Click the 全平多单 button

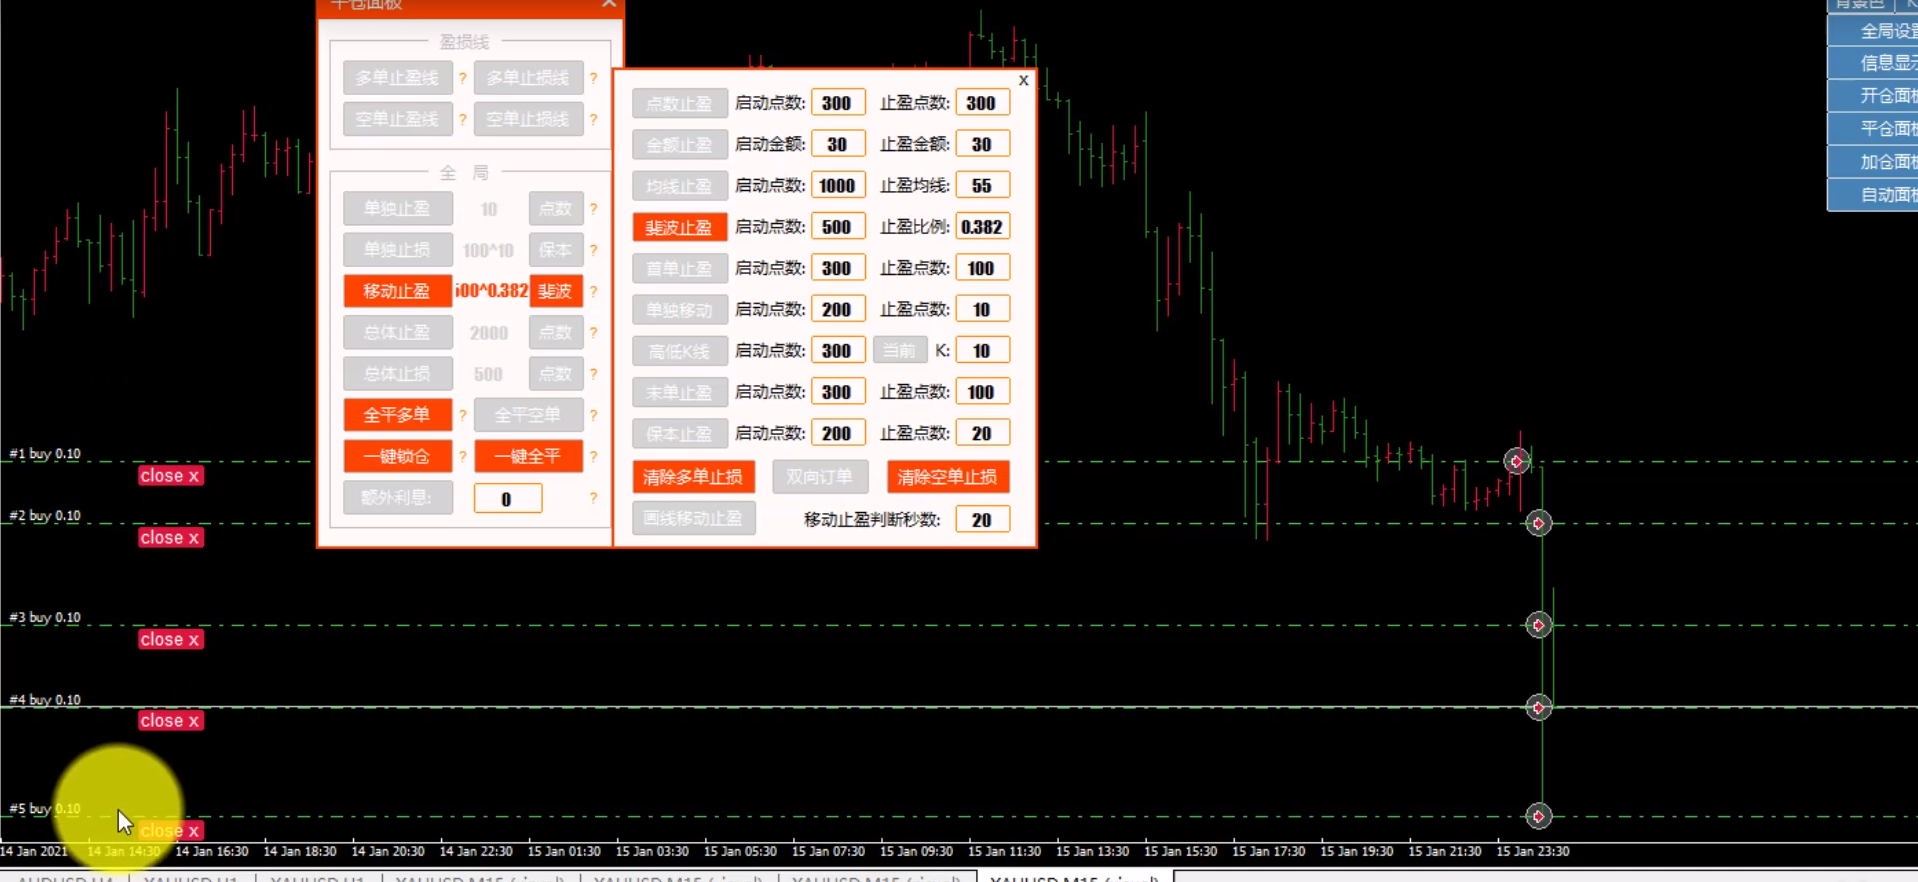[397, 415]
